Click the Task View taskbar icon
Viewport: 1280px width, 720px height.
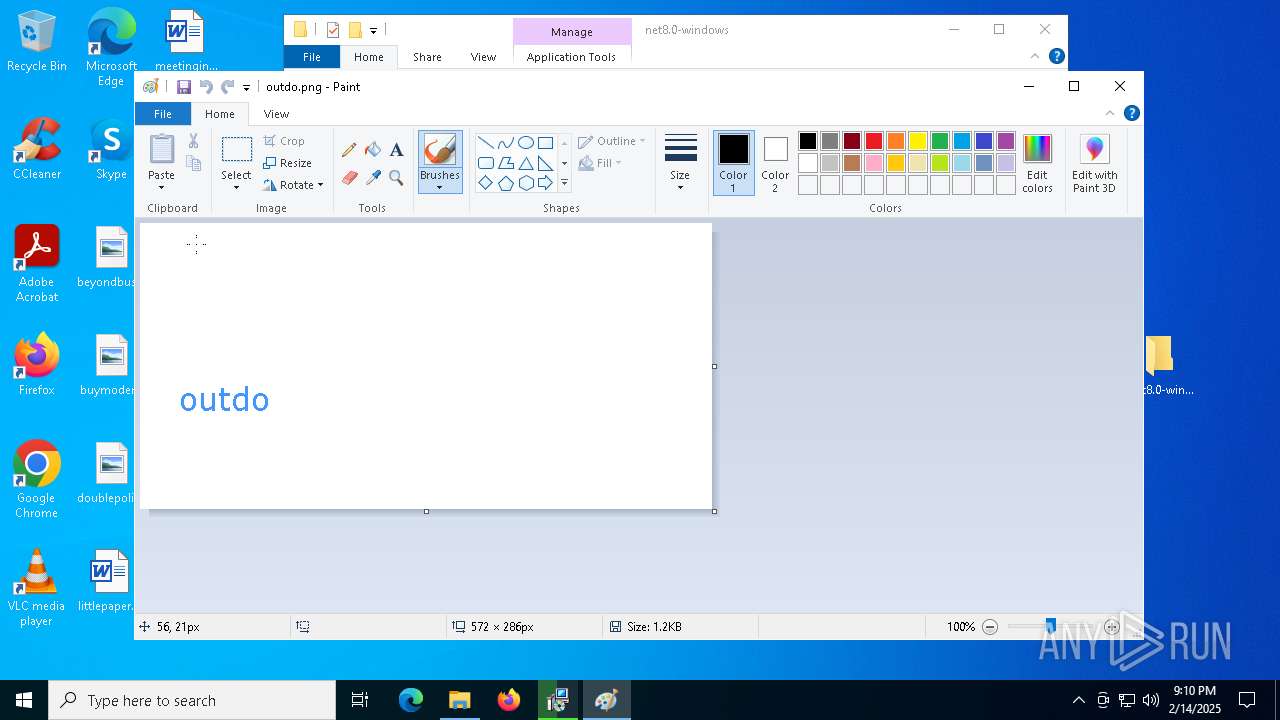360,700
